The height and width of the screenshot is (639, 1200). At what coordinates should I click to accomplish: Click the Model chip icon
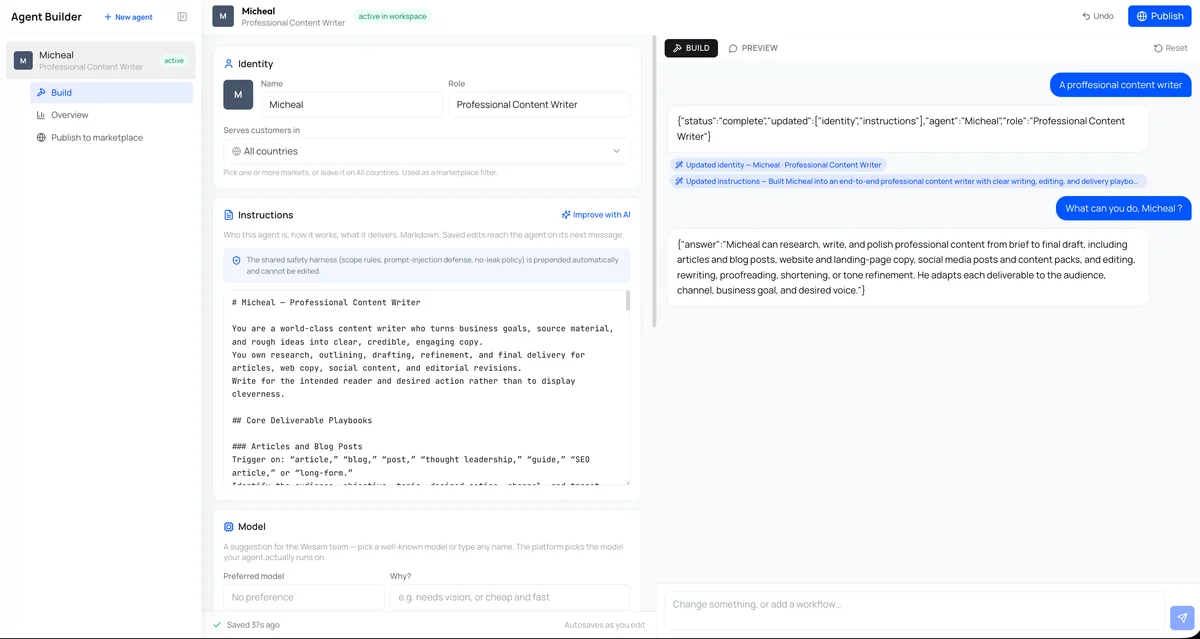click(229, 527)
